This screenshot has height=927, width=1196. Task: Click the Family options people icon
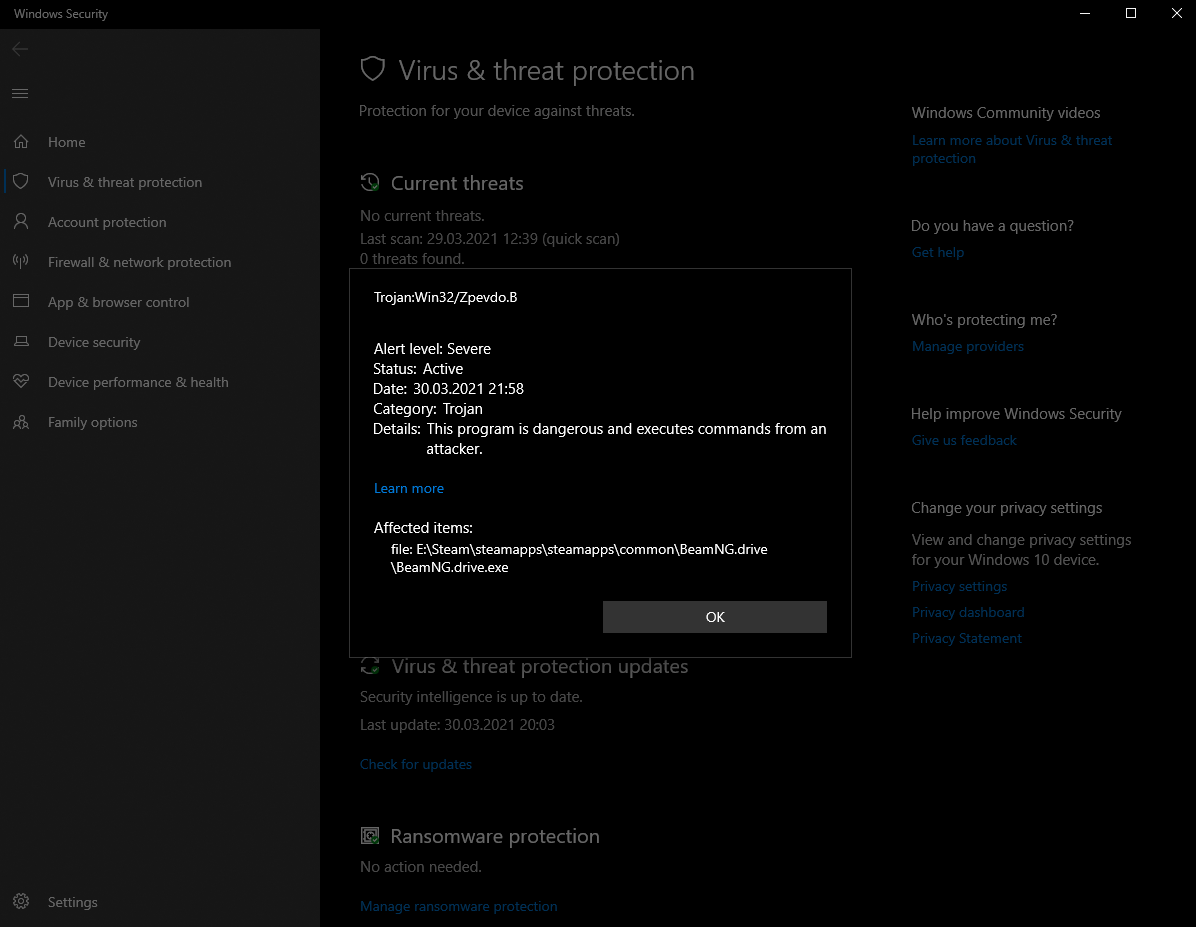[21, 422]
